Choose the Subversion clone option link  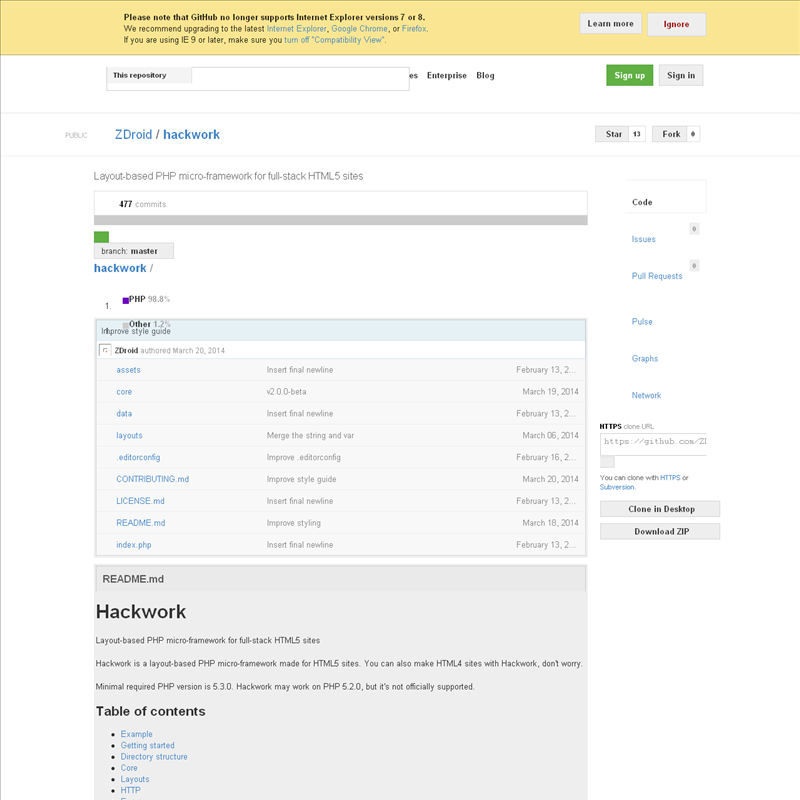(x=617, y=487)
